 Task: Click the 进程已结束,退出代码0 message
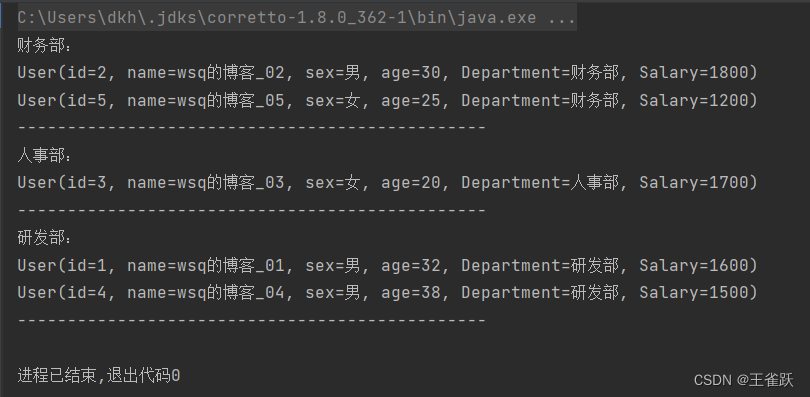click(x=99, y=375)
